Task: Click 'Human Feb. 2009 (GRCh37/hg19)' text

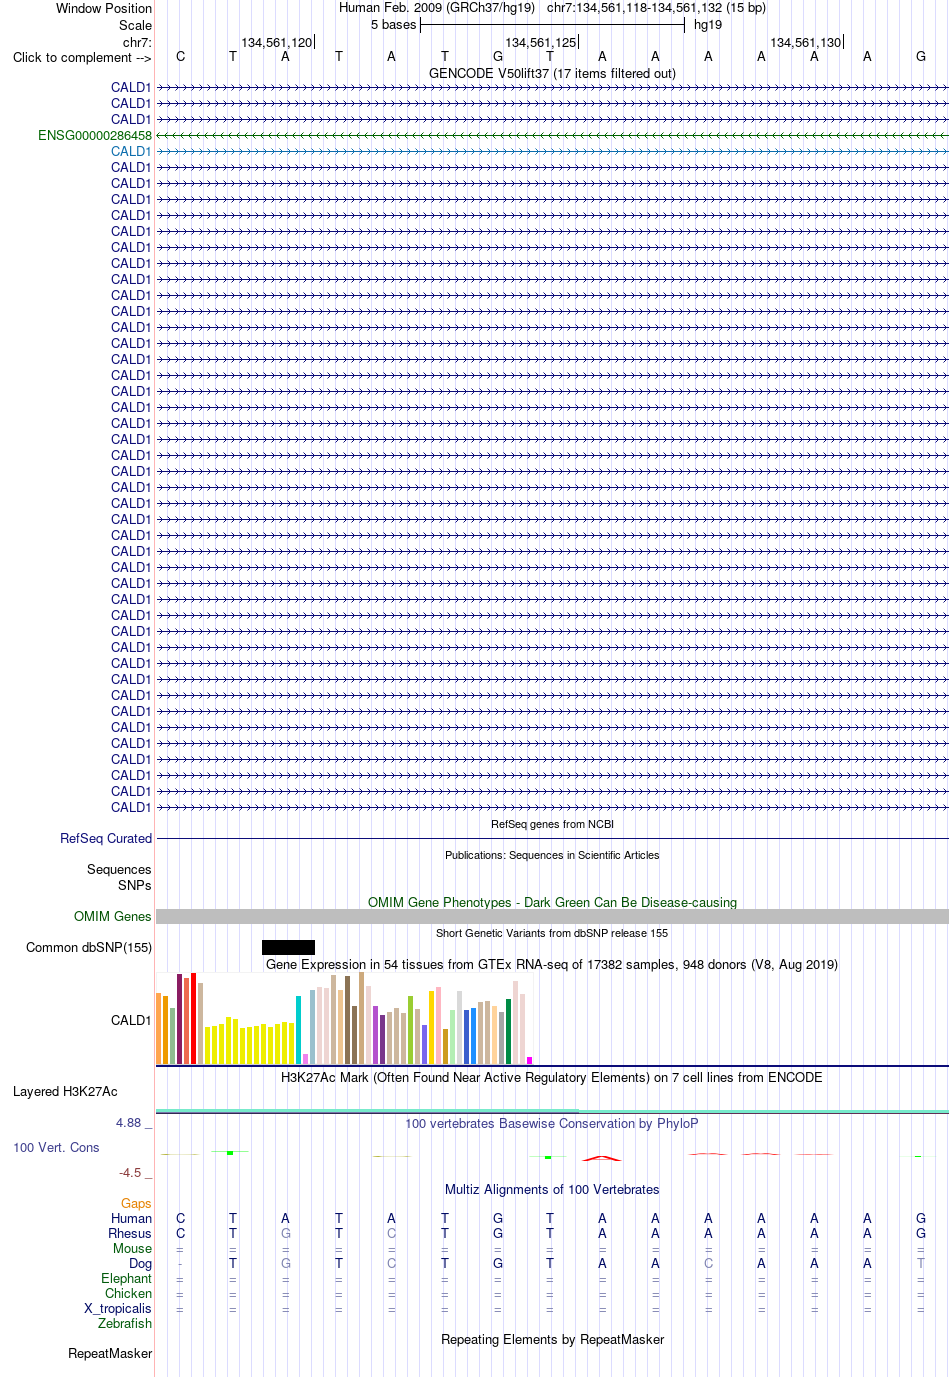Action: point(437,8)
